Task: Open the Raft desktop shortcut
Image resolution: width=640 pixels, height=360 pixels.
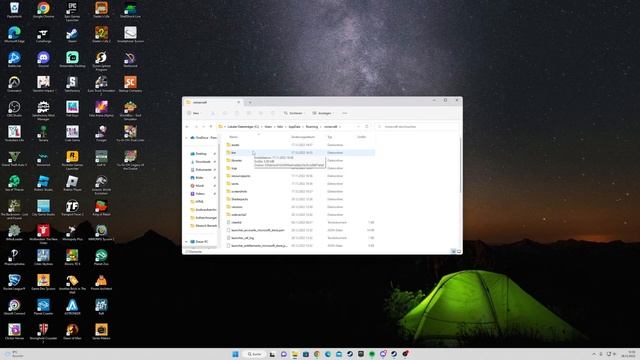Action: point(101,307)
